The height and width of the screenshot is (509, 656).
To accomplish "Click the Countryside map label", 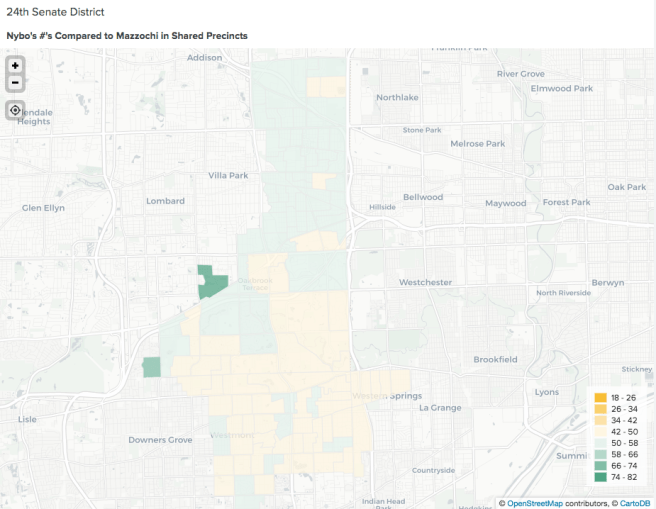I will click(x=433, y=471).
